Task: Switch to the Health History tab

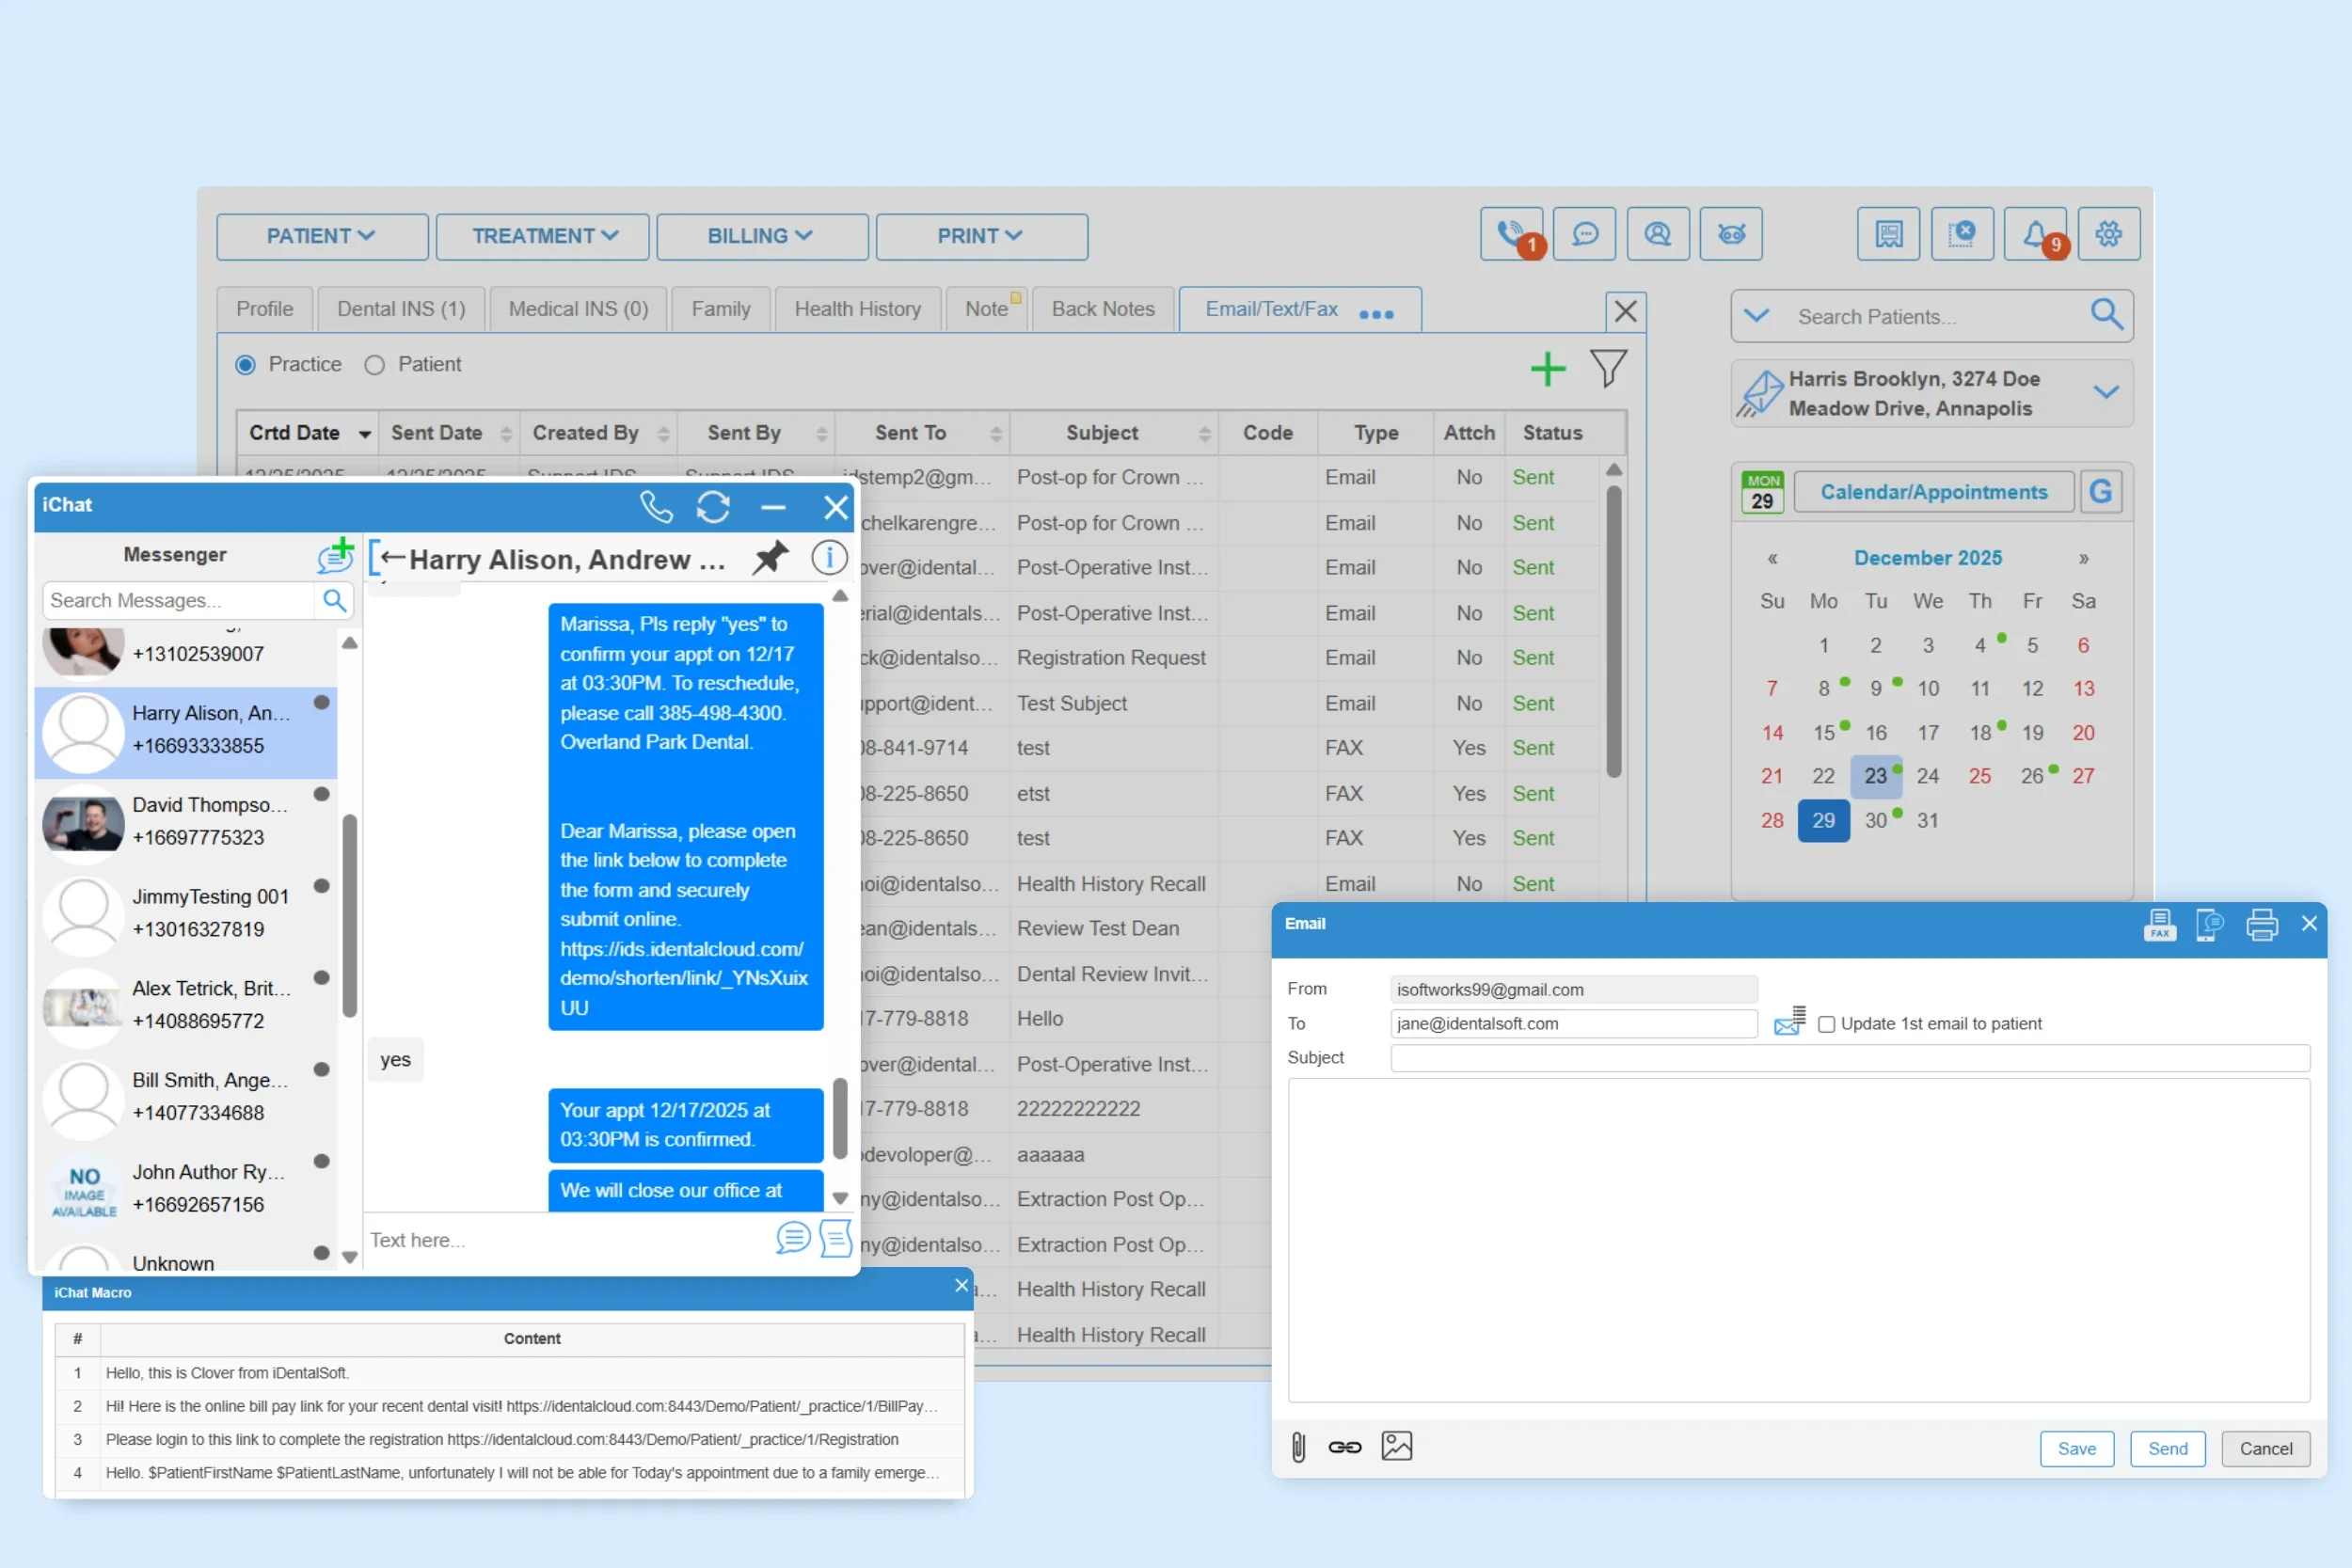Action: [857, 308]
